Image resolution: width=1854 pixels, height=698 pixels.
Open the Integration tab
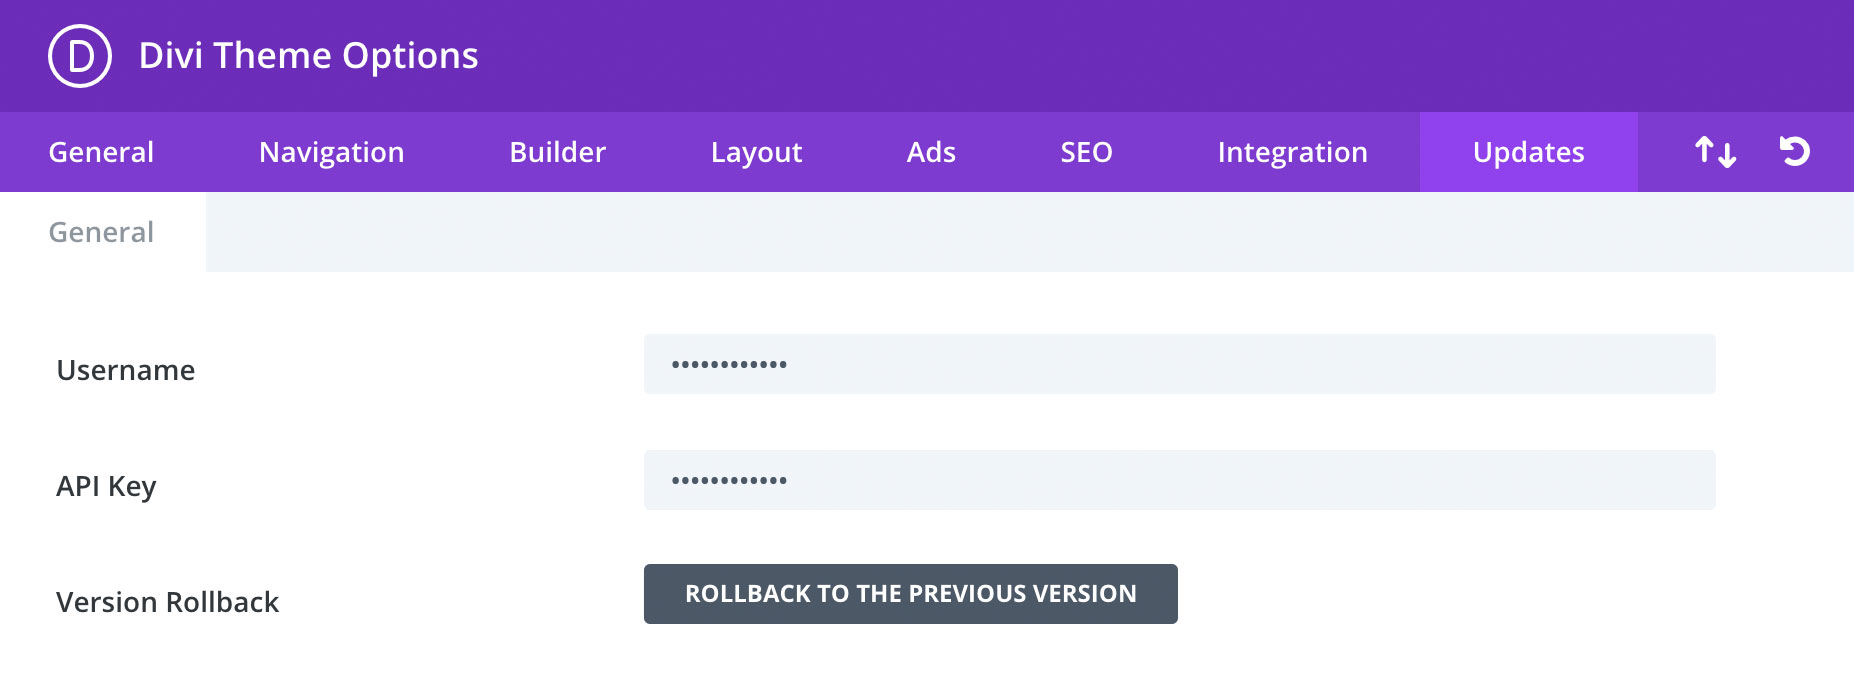point(1292,152)
